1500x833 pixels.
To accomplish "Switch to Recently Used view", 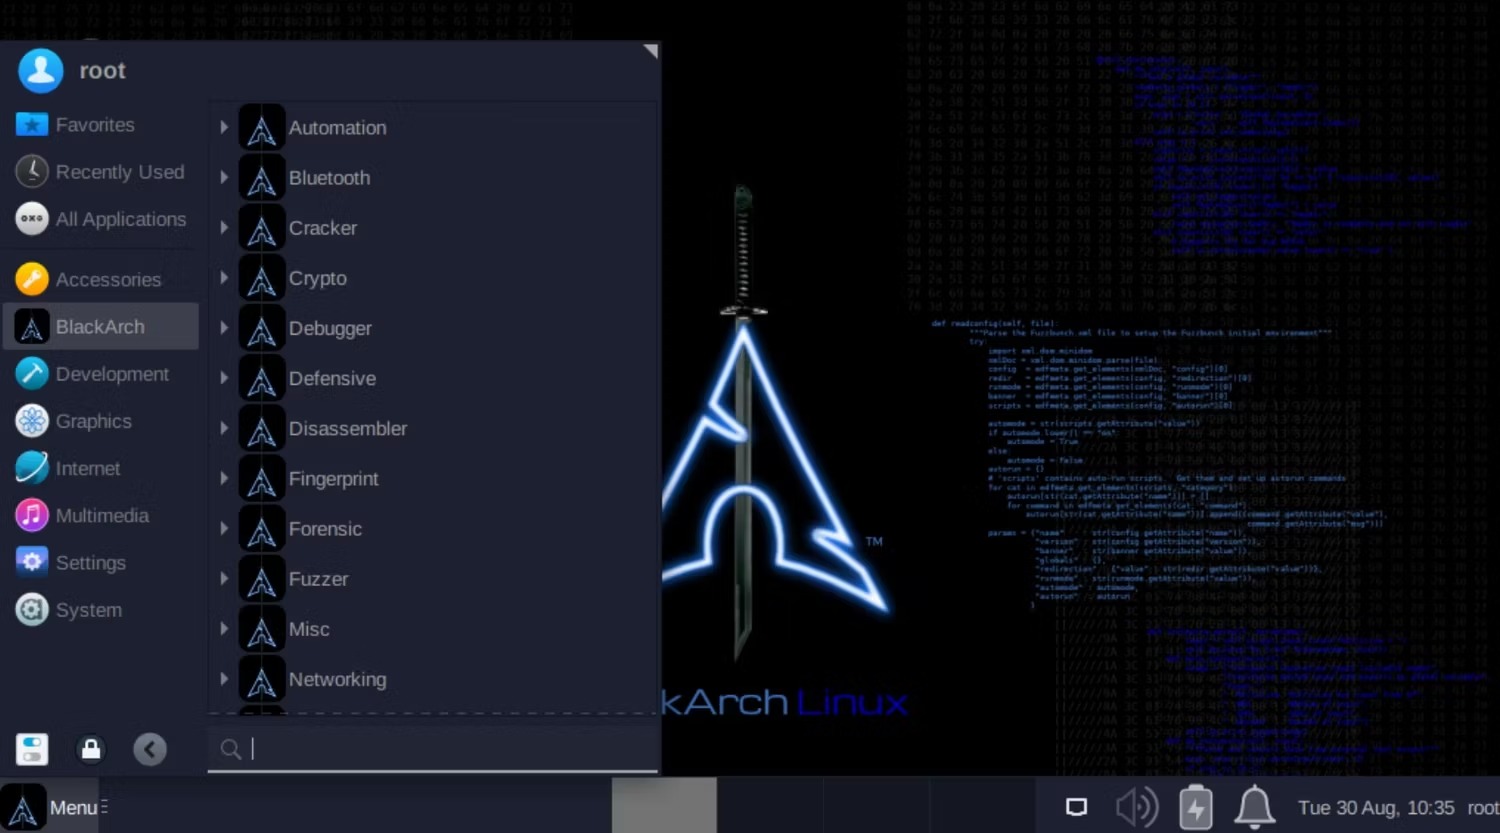I will coord(32,171).
